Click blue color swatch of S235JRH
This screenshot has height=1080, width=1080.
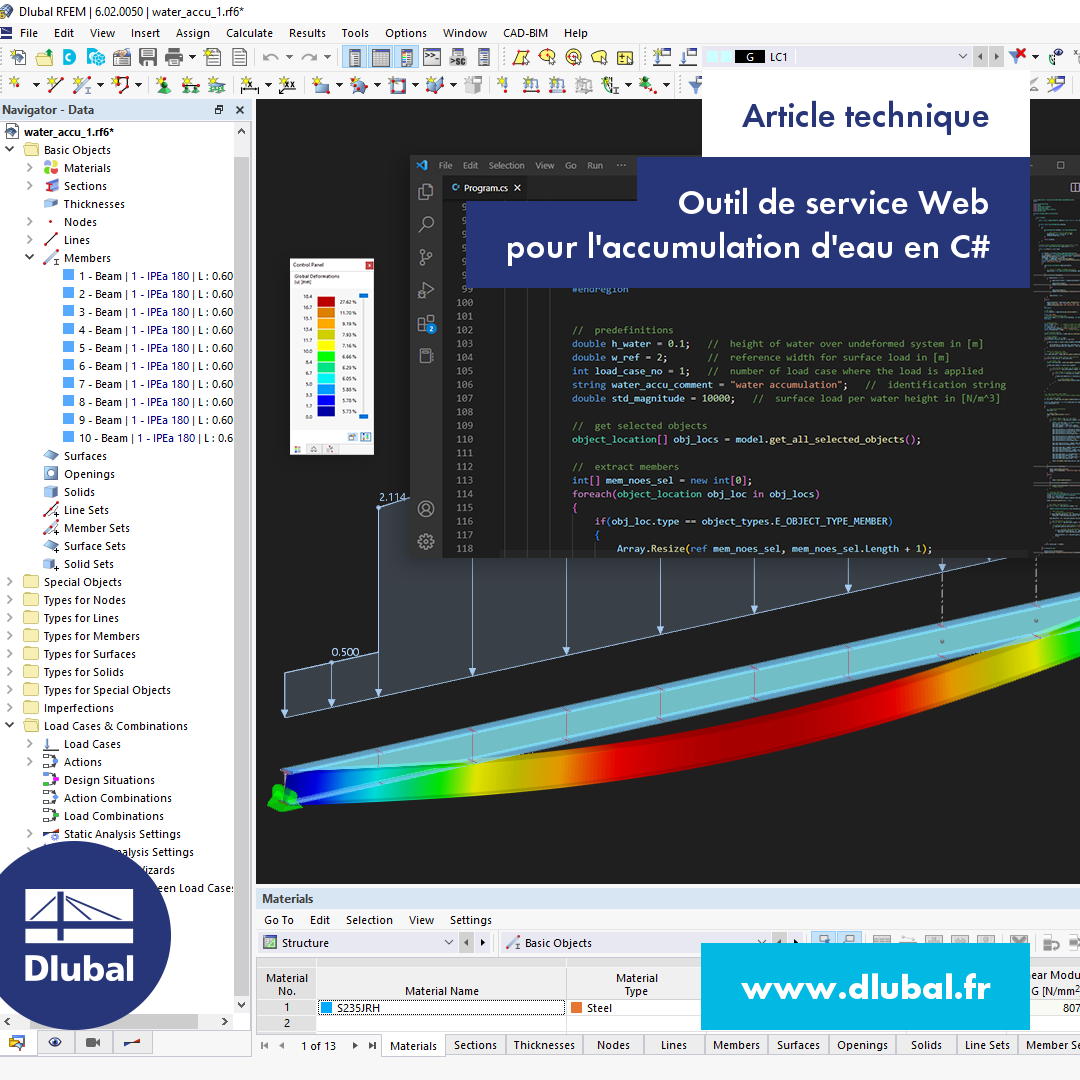326,1008
